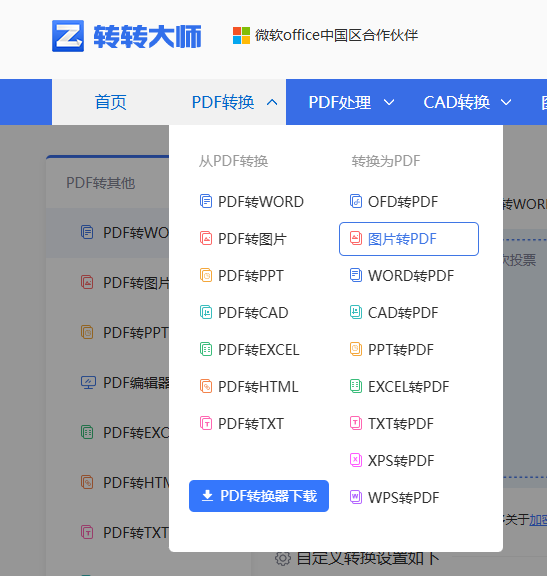Click the 转换为PDF column heading
The height and width of the screenshot is (576, 547).
coord(386,161)
